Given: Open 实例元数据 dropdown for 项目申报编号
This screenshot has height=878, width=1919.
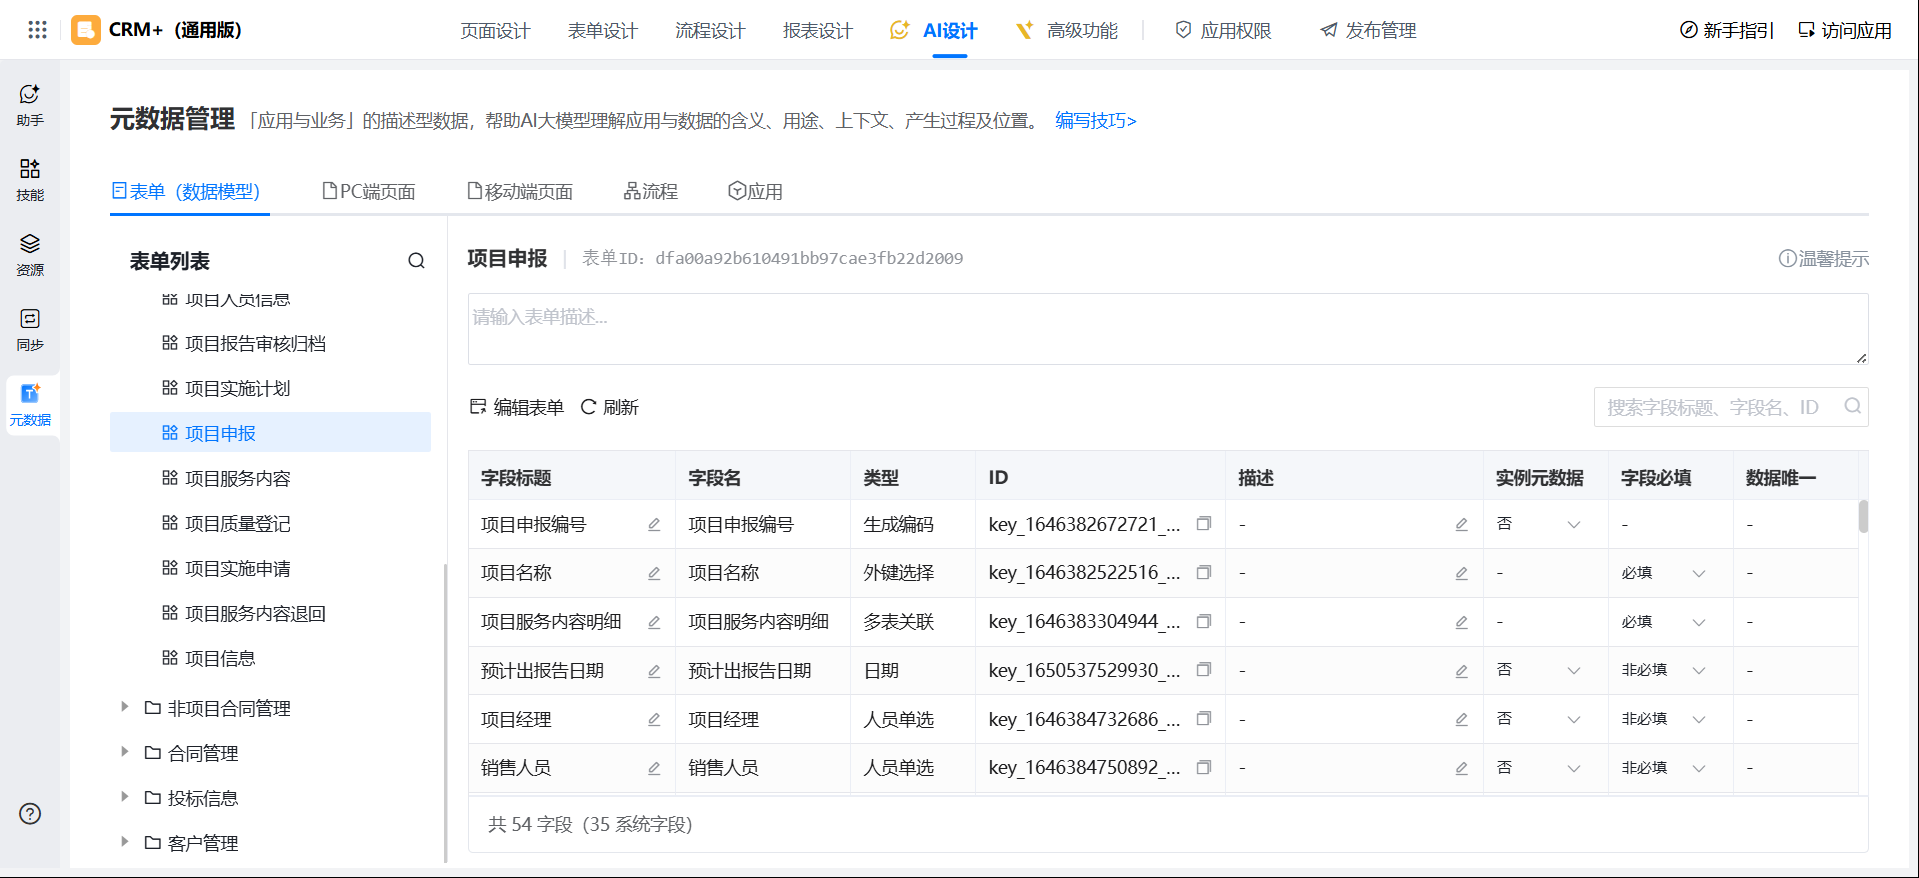Looking at the screenshot, I should (1574, 524).
